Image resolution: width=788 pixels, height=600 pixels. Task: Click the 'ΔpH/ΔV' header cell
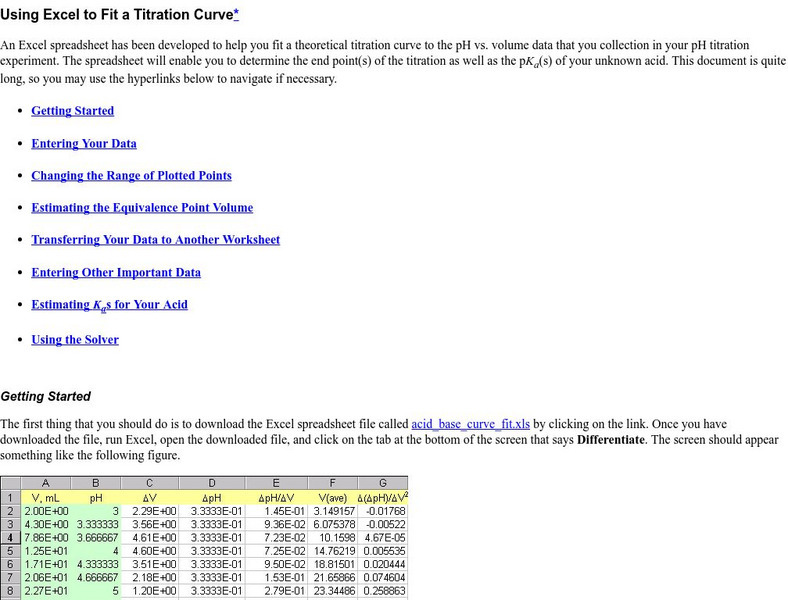point(276,498)
